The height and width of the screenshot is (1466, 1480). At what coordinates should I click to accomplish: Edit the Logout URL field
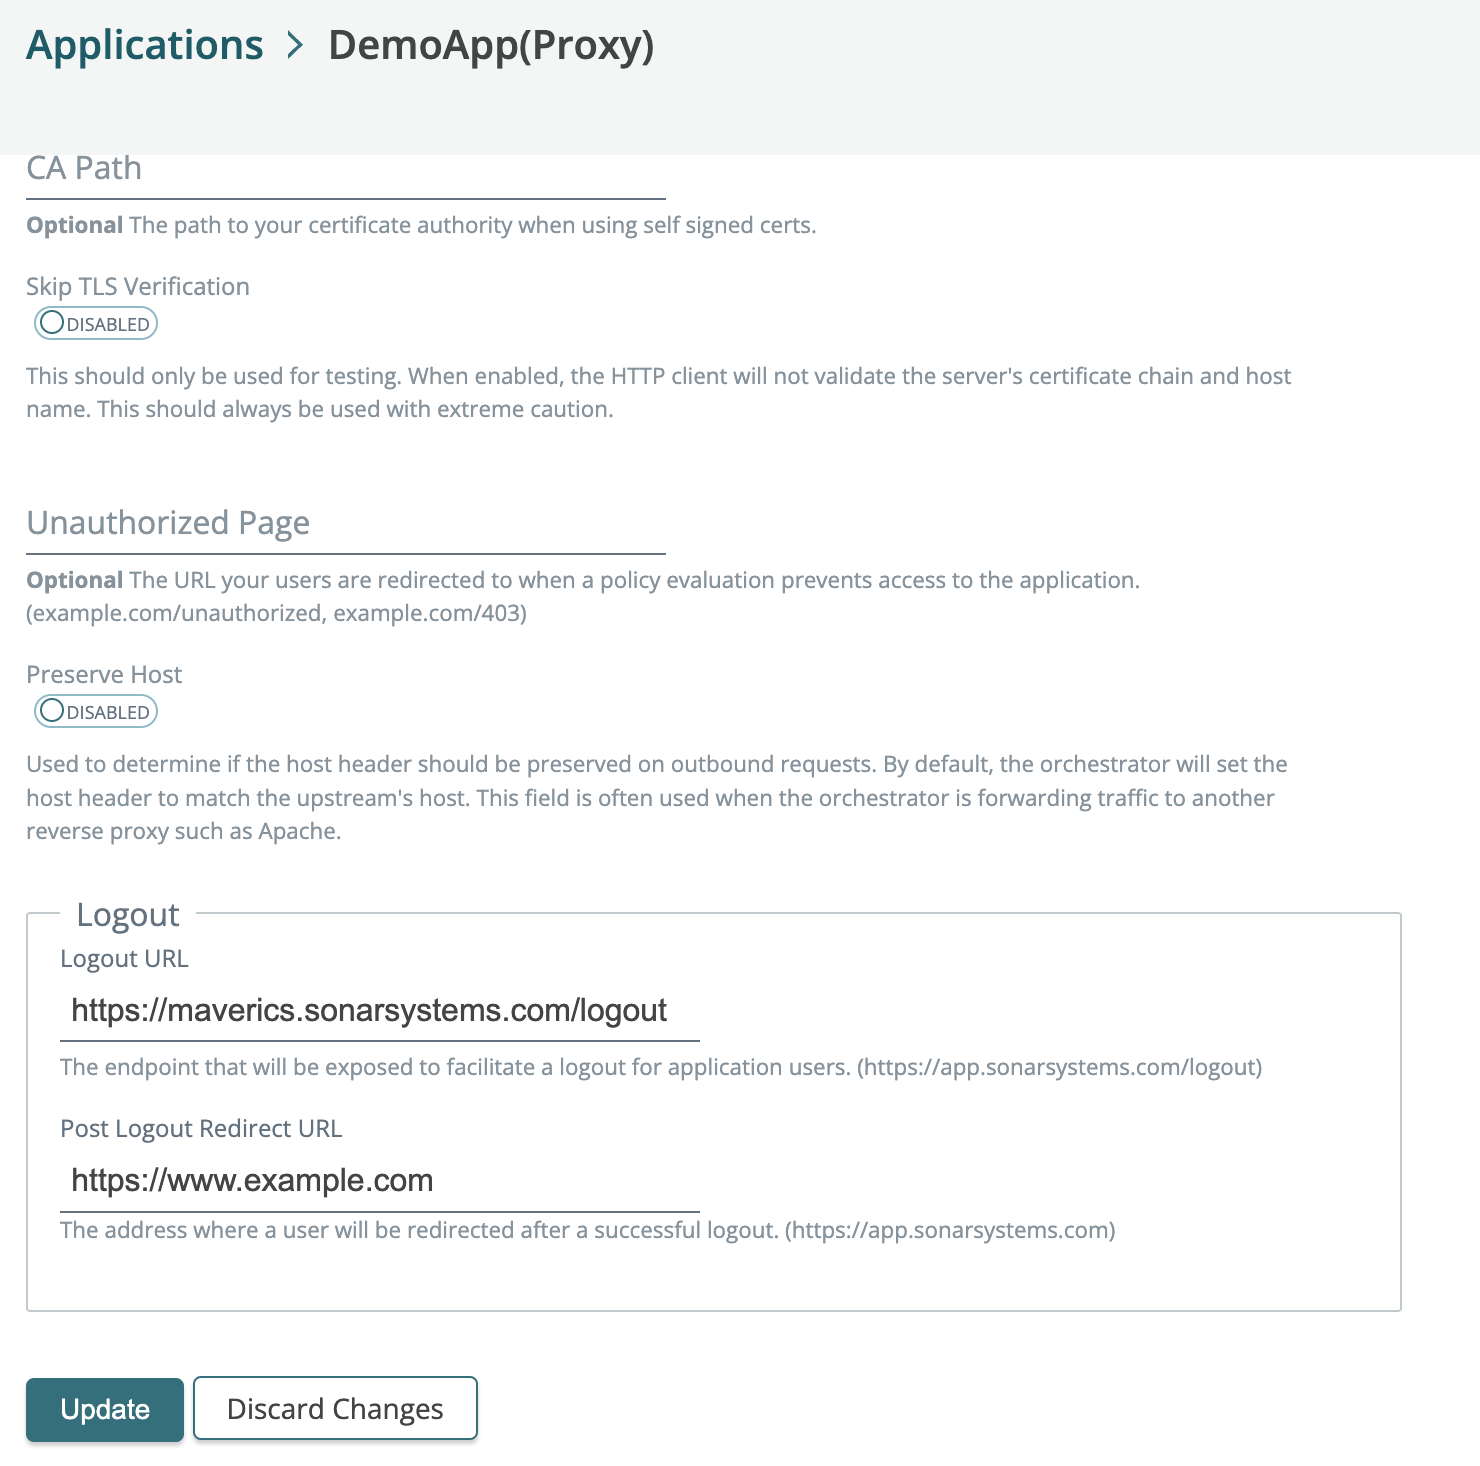pos(380,1011)
